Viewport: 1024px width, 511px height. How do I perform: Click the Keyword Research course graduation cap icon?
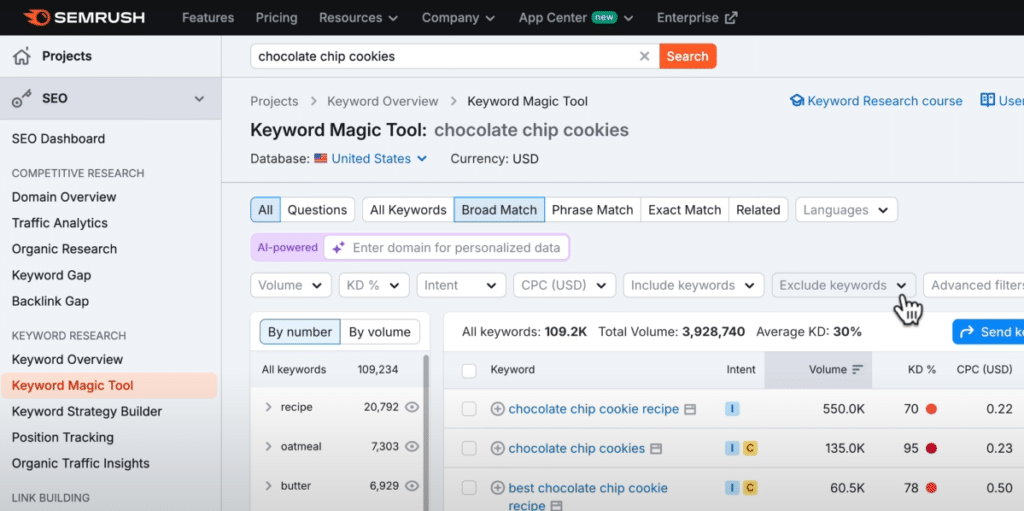pos(796,101)
